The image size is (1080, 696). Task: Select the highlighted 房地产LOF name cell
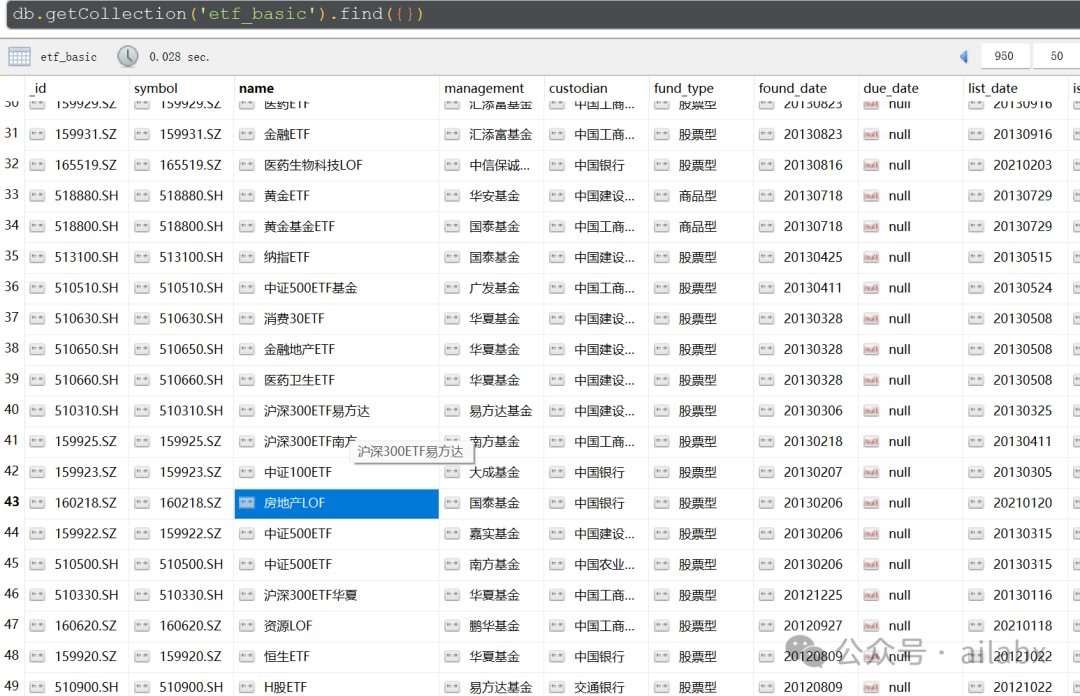[336, 503]
